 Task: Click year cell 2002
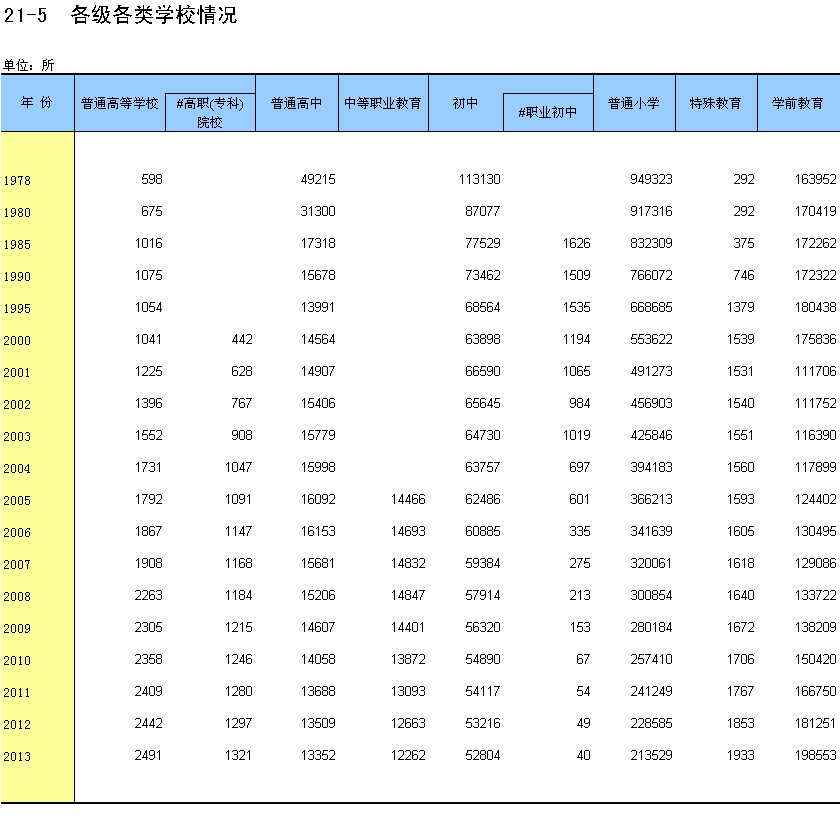point(17,405)
